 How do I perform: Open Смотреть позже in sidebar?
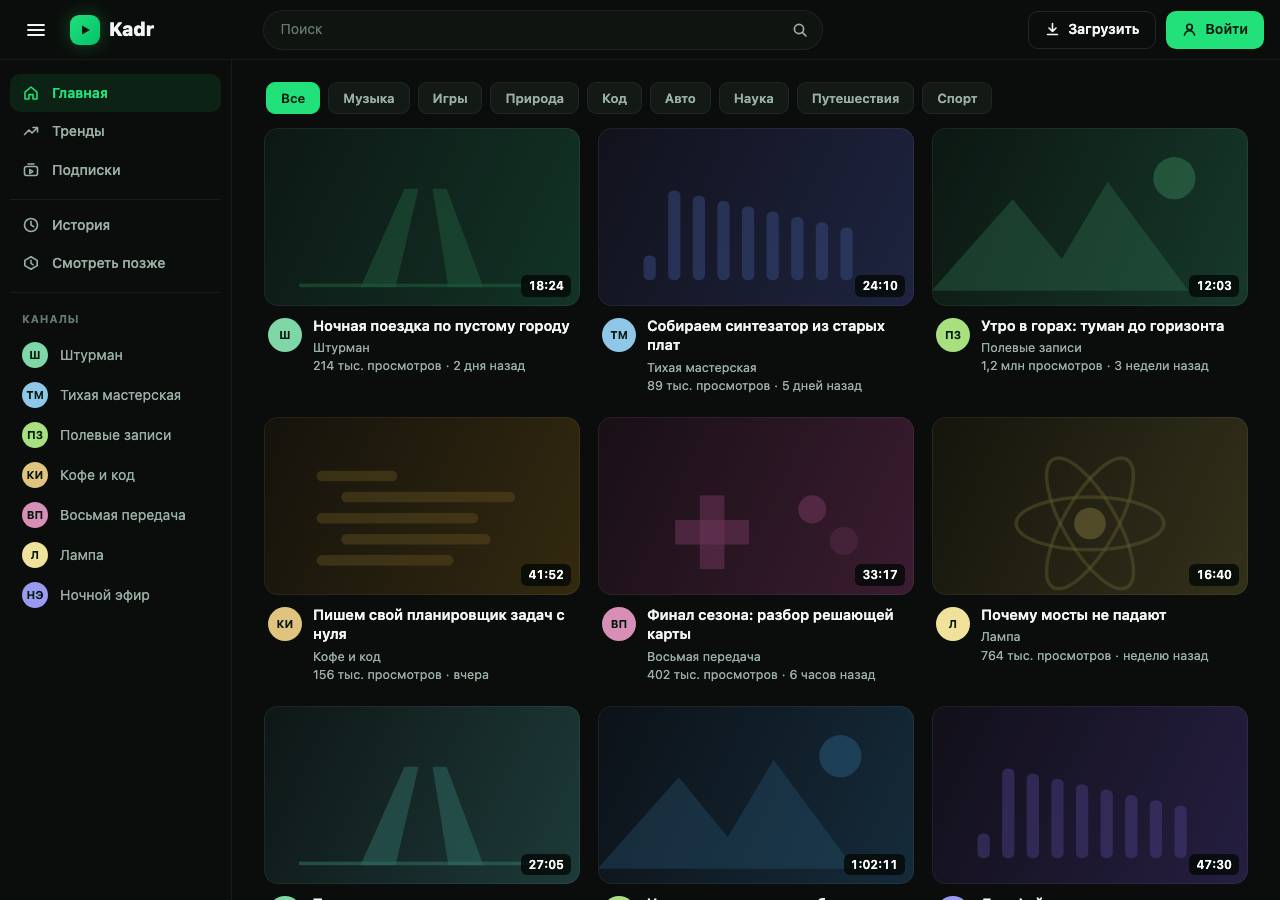[x=115, y=263]
